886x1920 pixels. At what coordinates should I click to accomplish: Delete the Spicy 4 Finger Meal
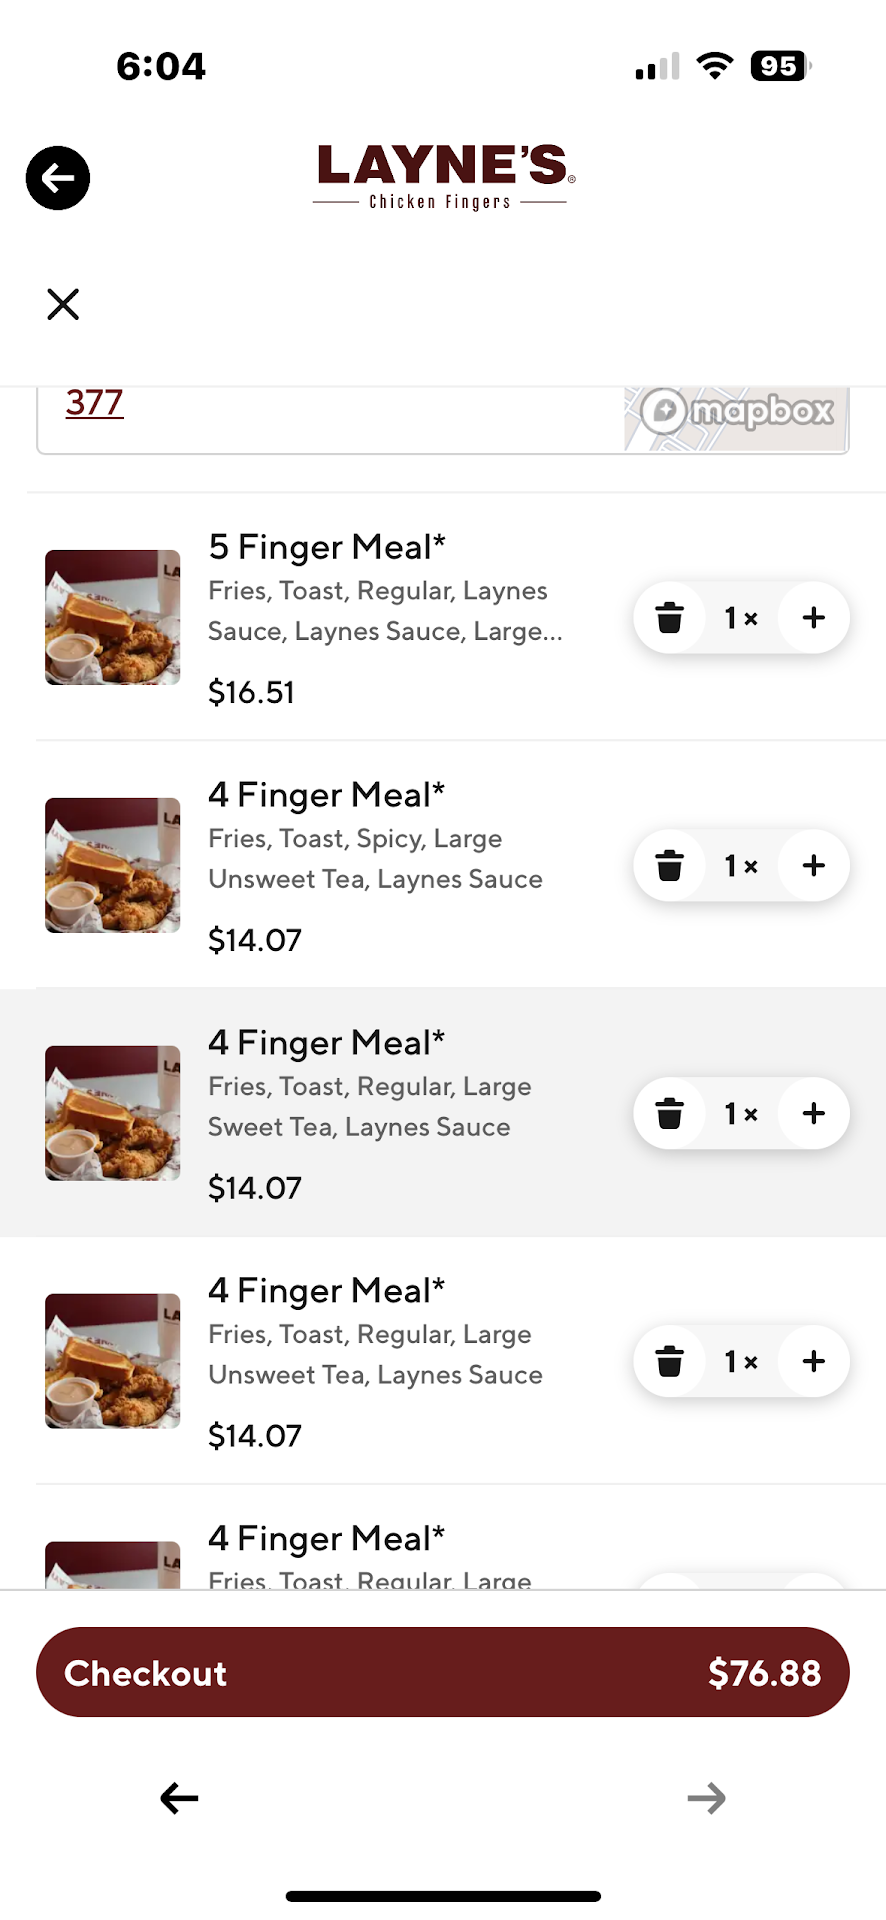[670, 866]
